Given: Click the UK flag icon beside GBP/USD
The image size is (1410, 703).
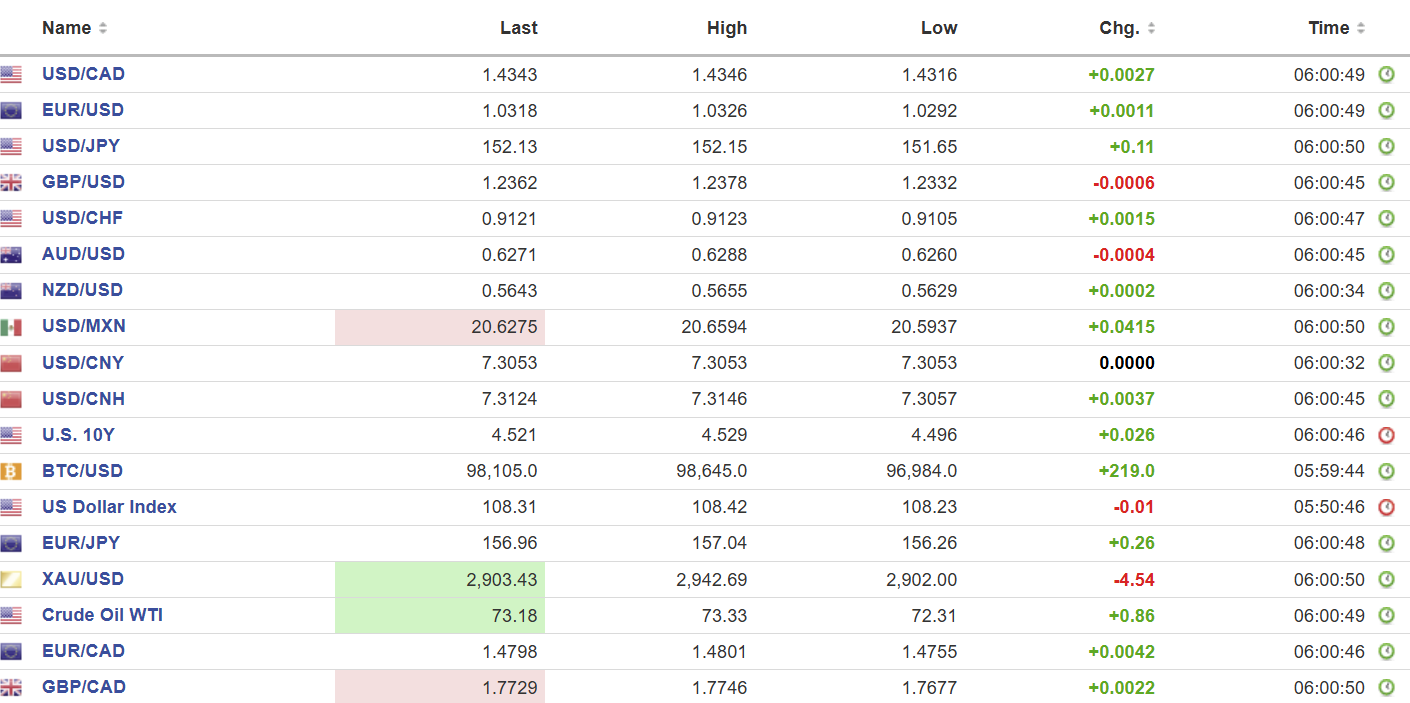Looking at the screenshot, I should [x=11, y=182].
